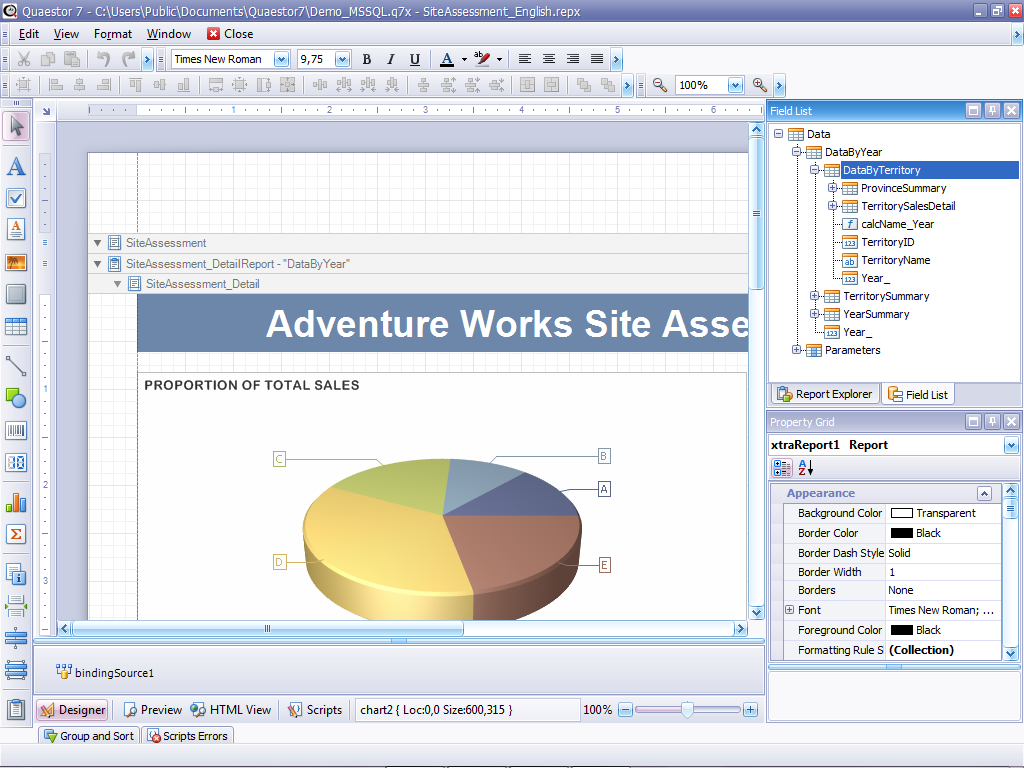Click the Background Color Transparent swatch

pos(901,513)
